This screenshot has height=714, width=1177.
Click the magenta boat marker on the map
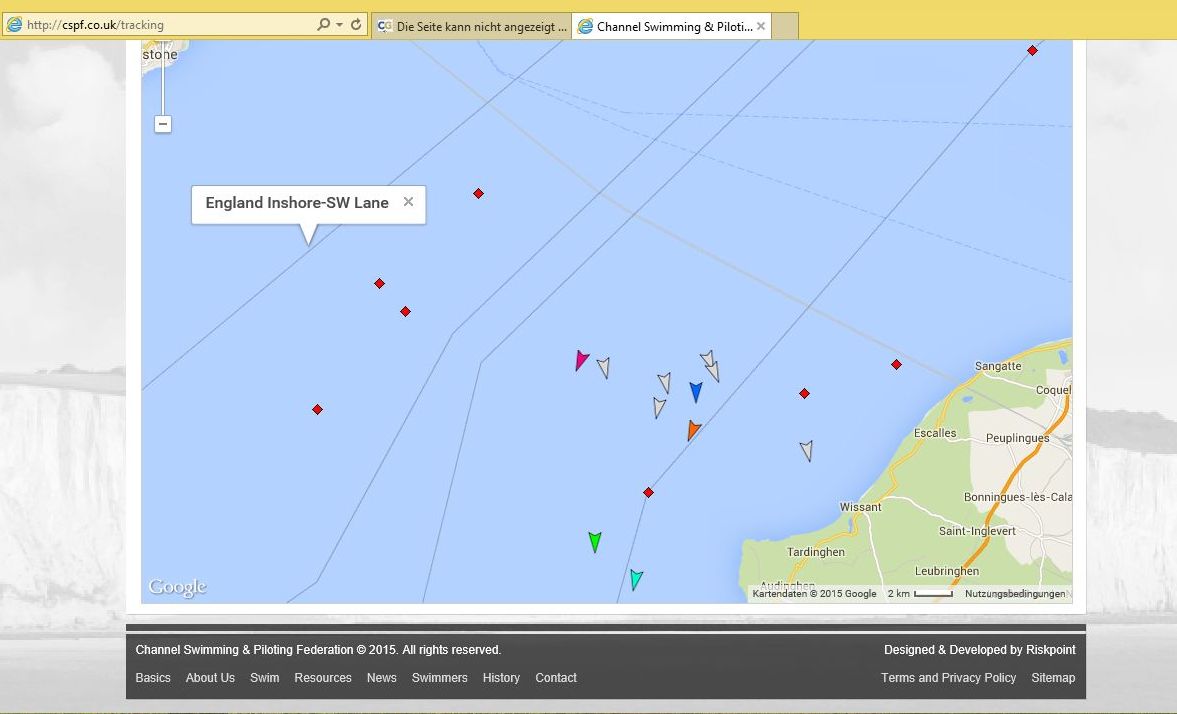(x=581, y=360)
